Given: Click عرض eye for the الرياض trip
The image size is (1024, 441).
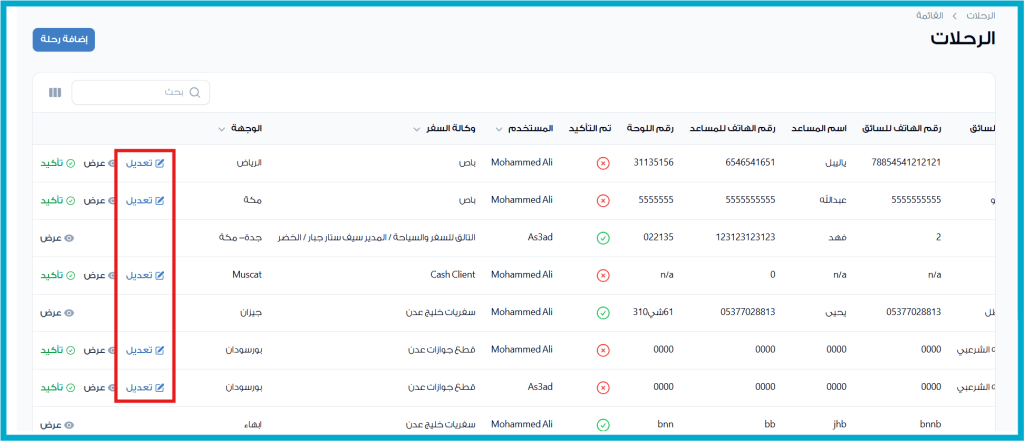Looking at the screenshot, I should click(112, 163).
